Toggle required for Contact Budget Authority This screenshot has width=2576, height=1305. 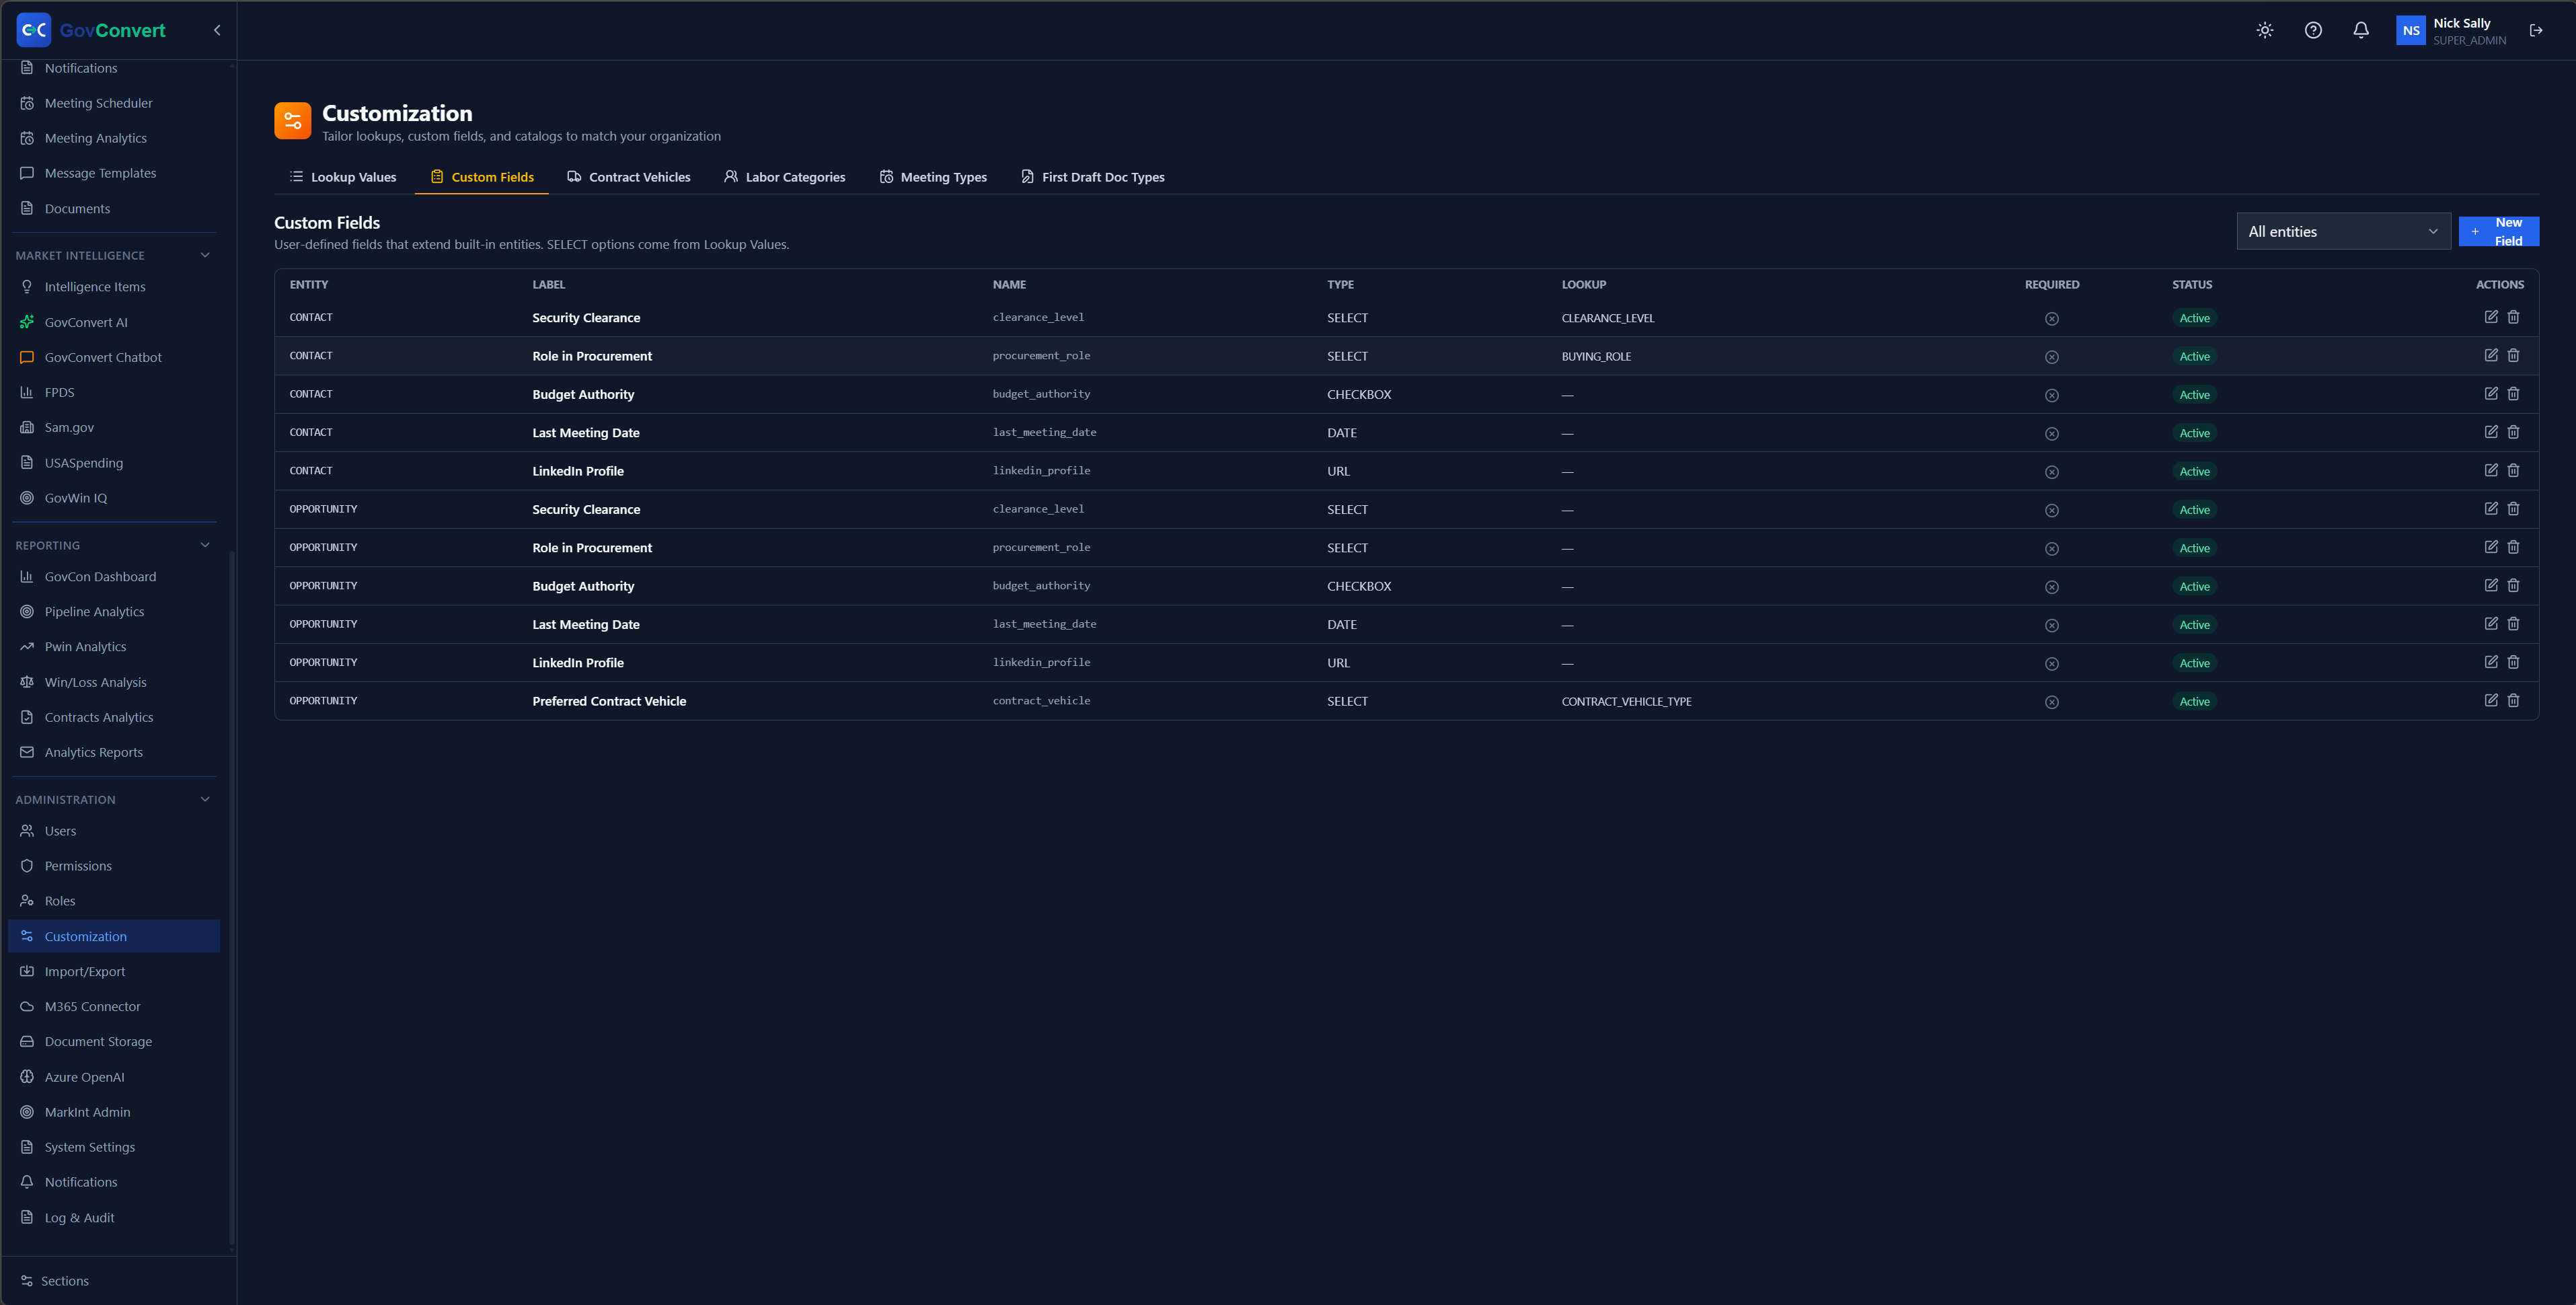click(x=2052, y=395)
